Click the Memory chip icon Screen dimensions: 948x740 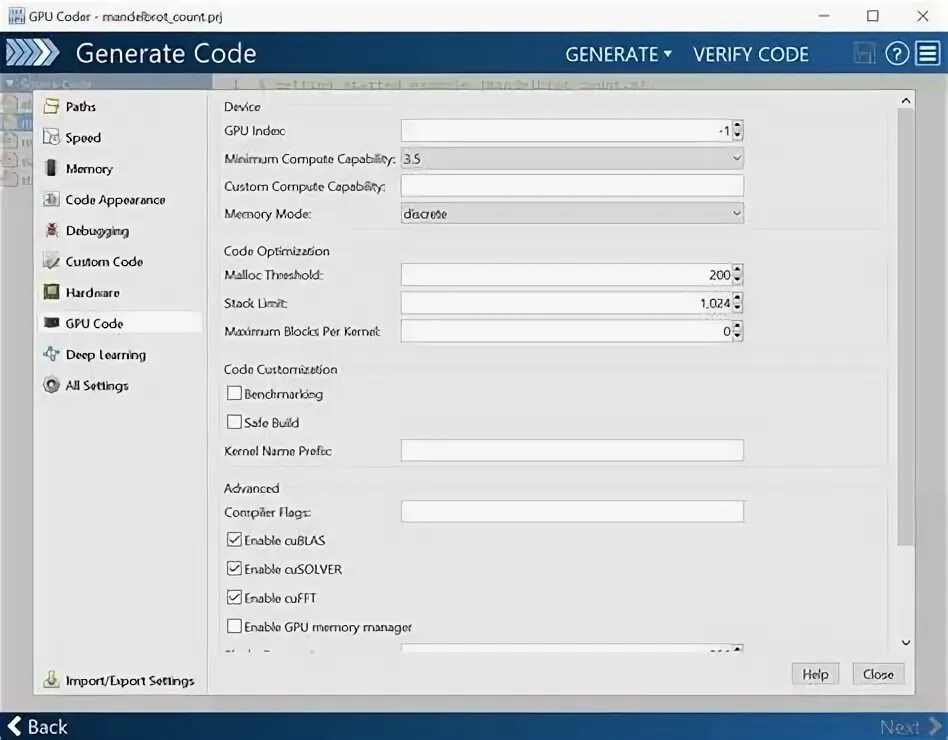(x=51, y=168)
